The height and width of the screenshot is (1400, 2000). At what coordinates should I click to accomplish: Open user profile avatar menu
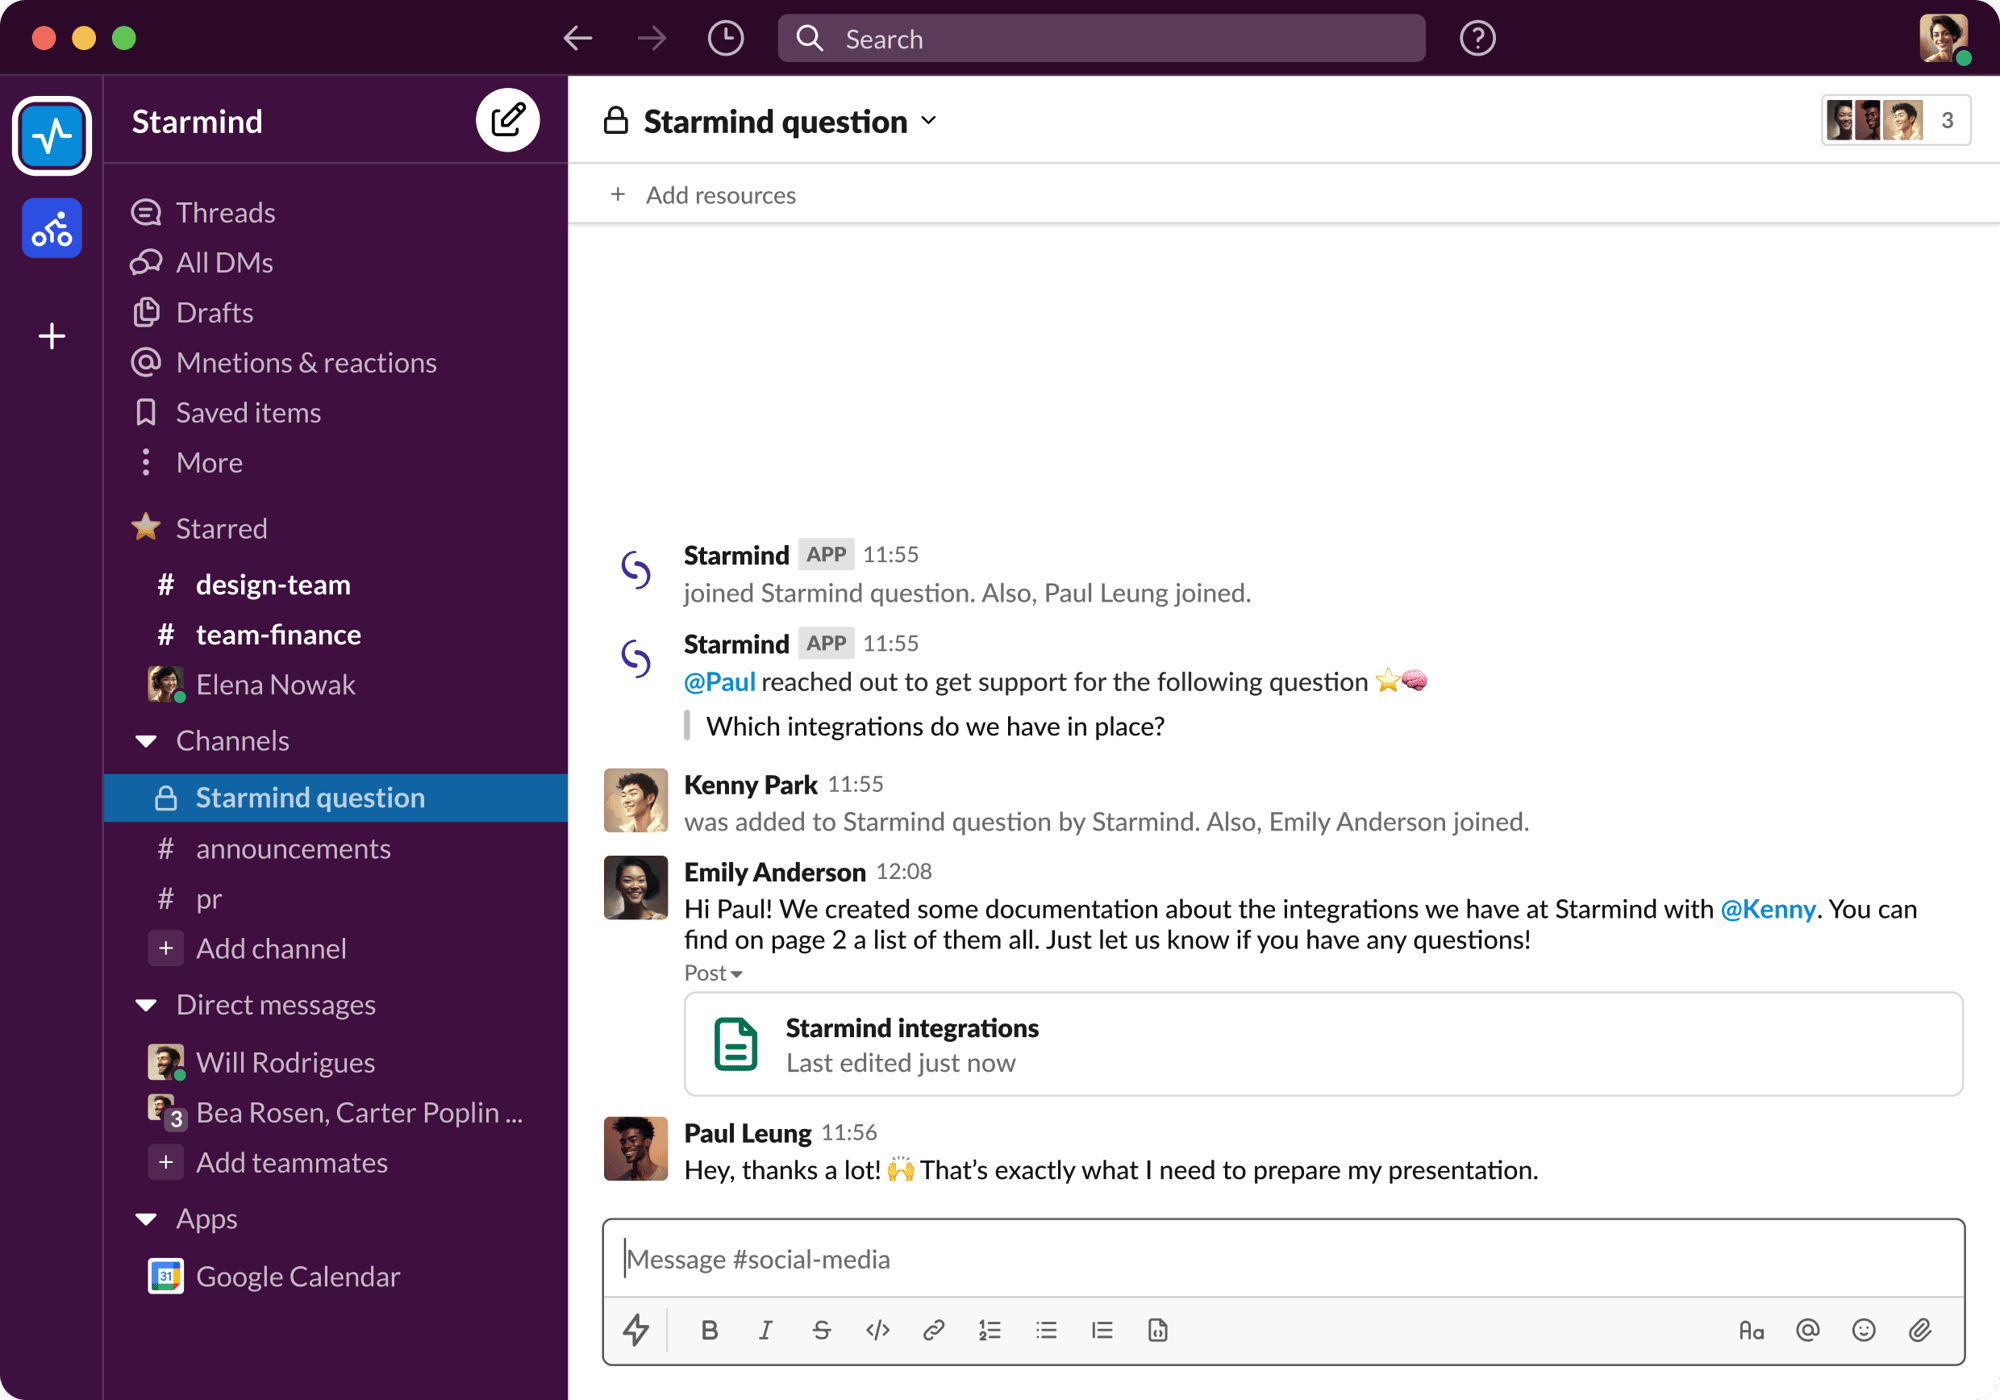[1943, 38]
